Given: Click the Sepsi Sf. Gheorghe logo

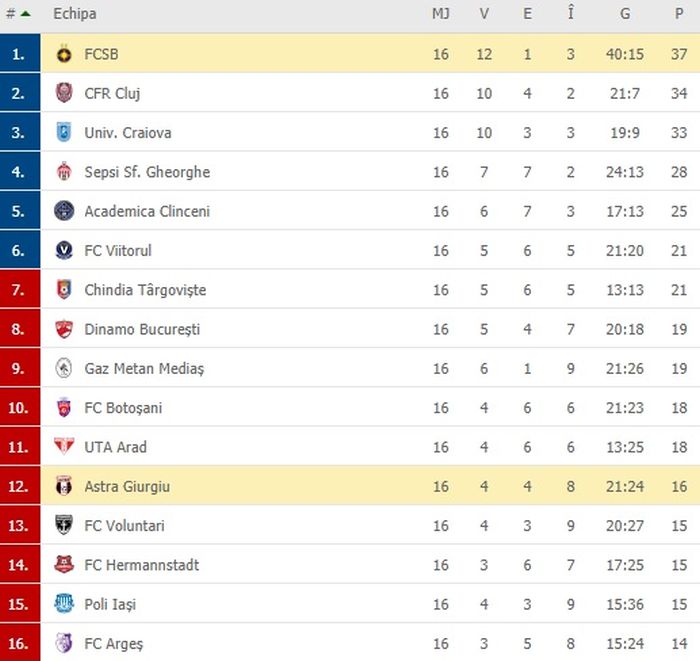Looking at the screenshot, I should (64, 172).
